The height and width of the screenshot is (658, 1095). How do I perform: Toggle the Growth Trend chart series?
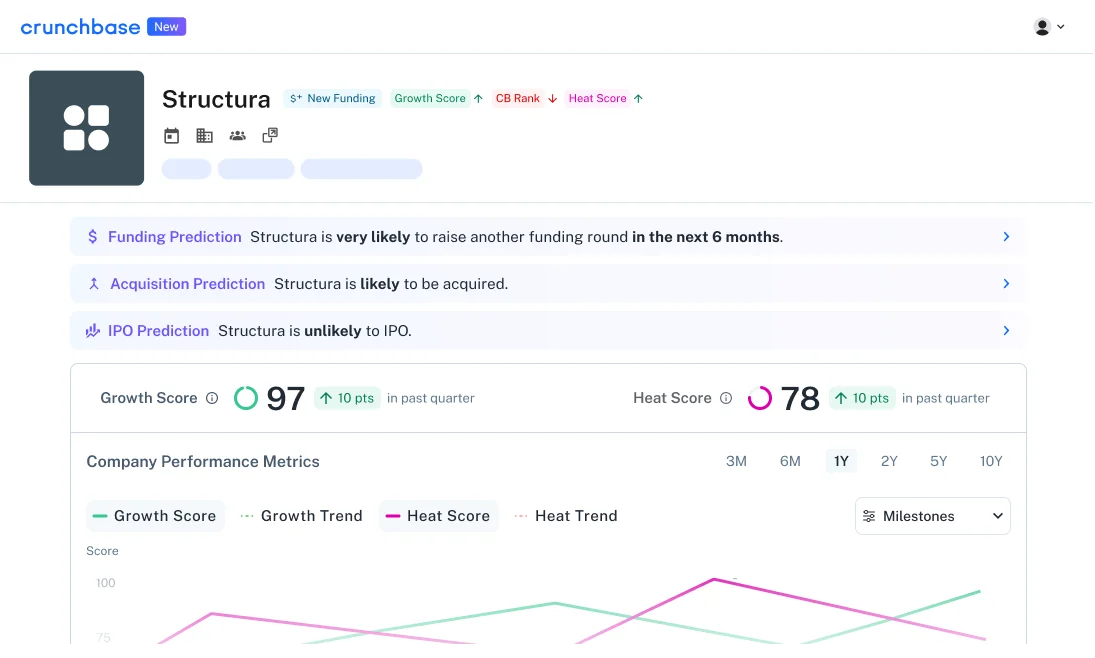coord(302,516)
